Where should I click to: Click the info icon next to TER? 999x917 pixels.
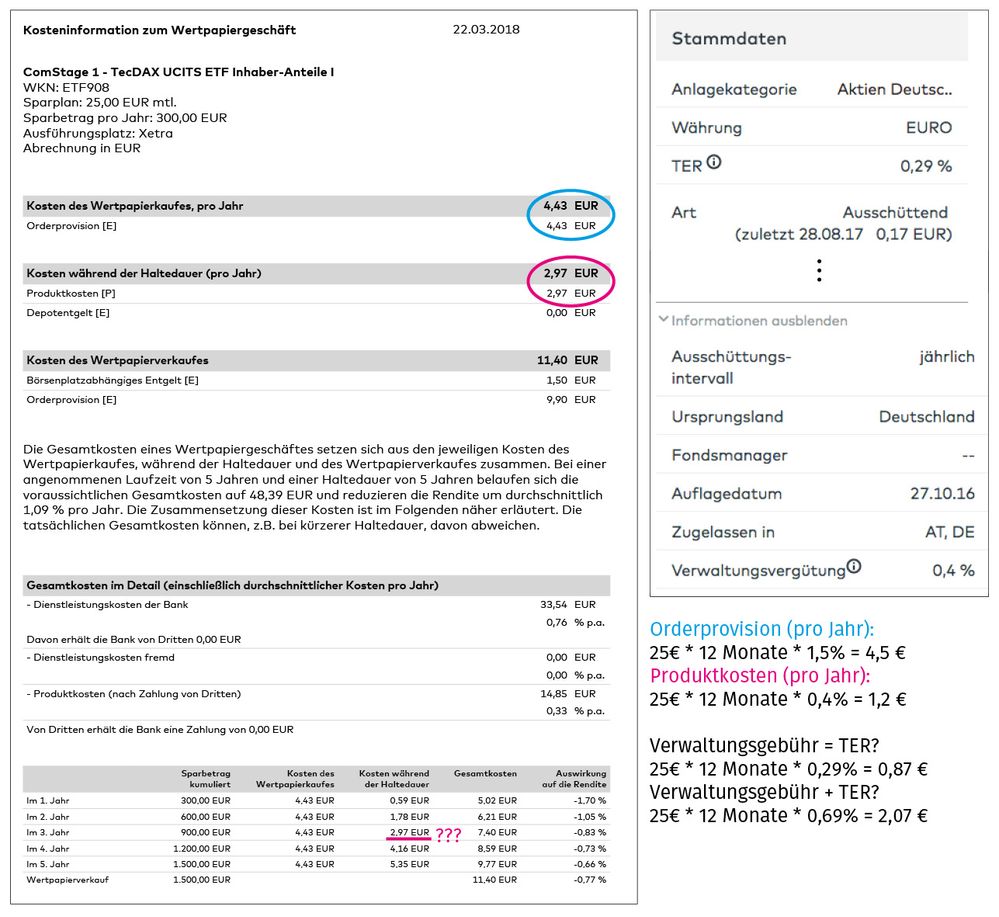[x=714, y=163]
